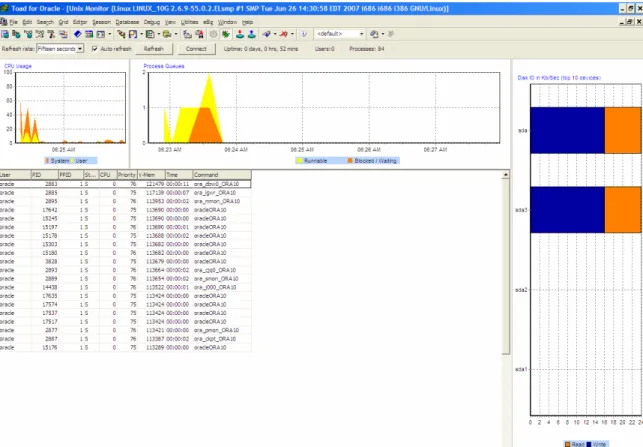The image size is (643, 447).
Task: Click the third toolbar icon with teal cylinder
Action: 28,34
